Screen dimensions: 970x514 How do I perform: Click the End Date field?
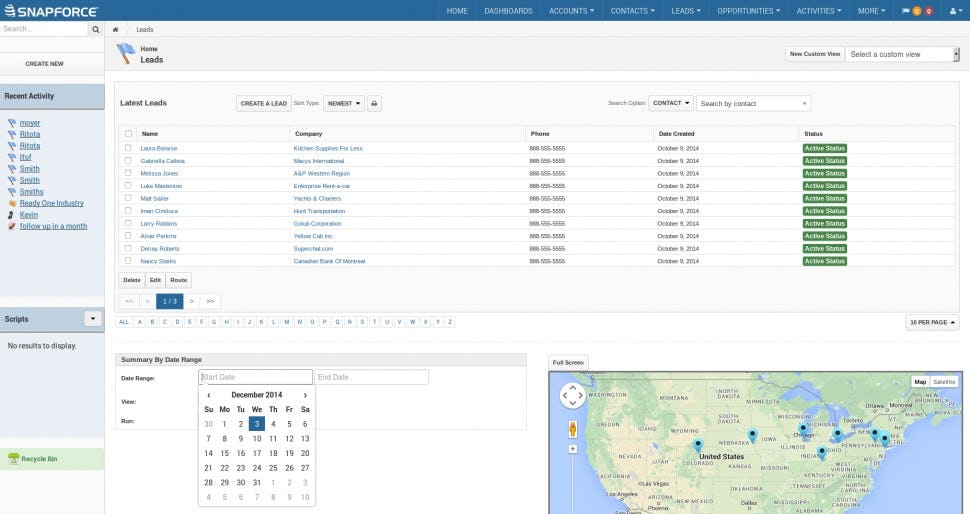point(371,377)
